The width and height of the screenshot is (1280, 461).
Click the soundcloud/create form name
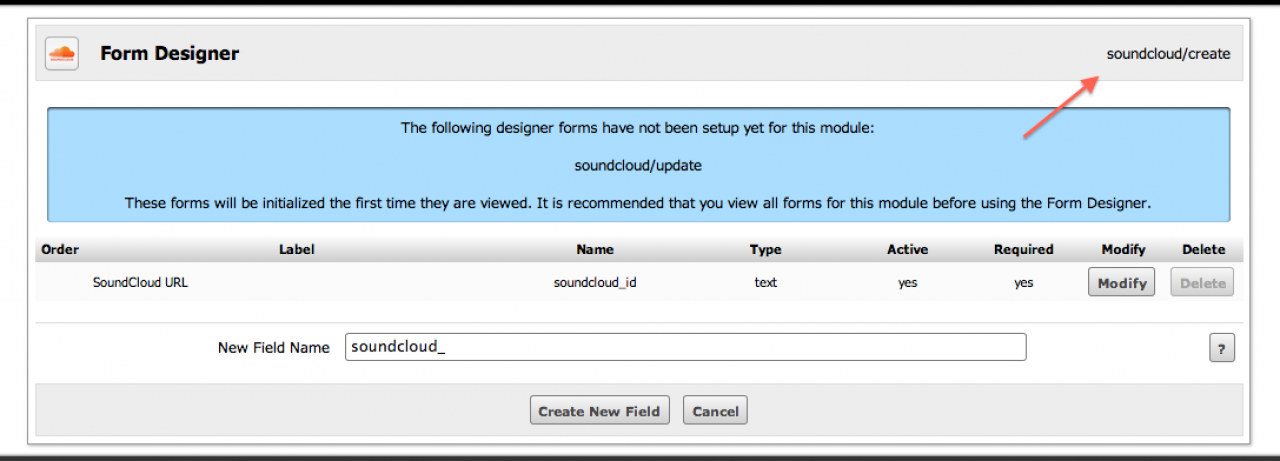[x=1168, y=54]
